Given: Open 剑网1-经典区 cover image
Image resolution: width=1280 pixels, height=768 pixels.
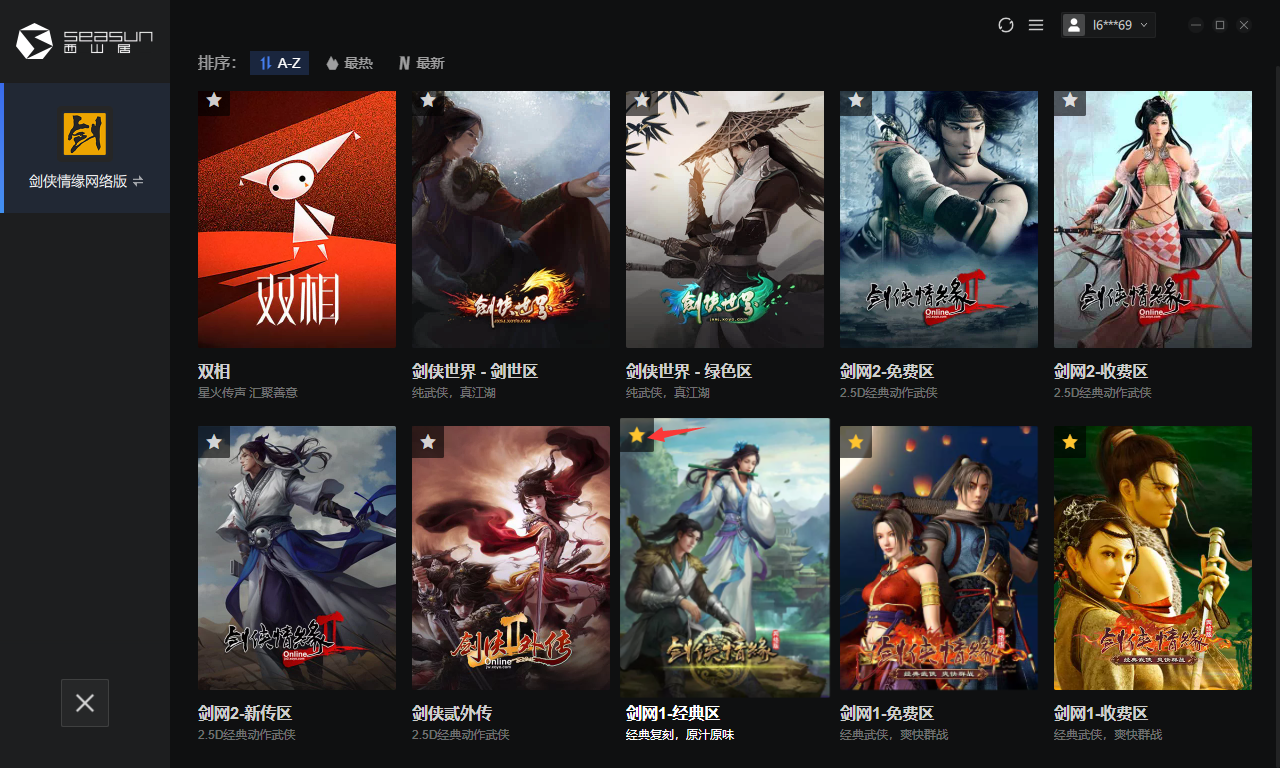Looking at the screenshot, I should [x=725, y=558].
